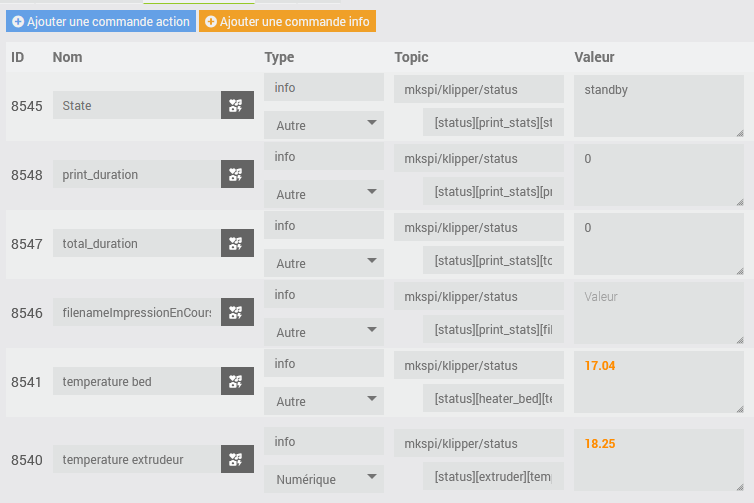The height and width of the screenshot is (503, 754).
Task: Click the icon button beside total_duration name
Action: pos(237,243)
